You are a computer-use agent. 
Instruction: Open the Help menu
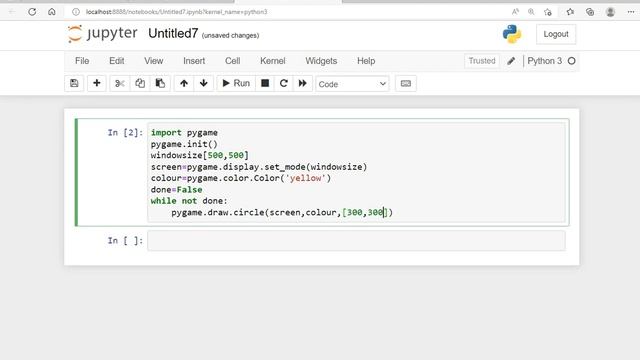366,61
